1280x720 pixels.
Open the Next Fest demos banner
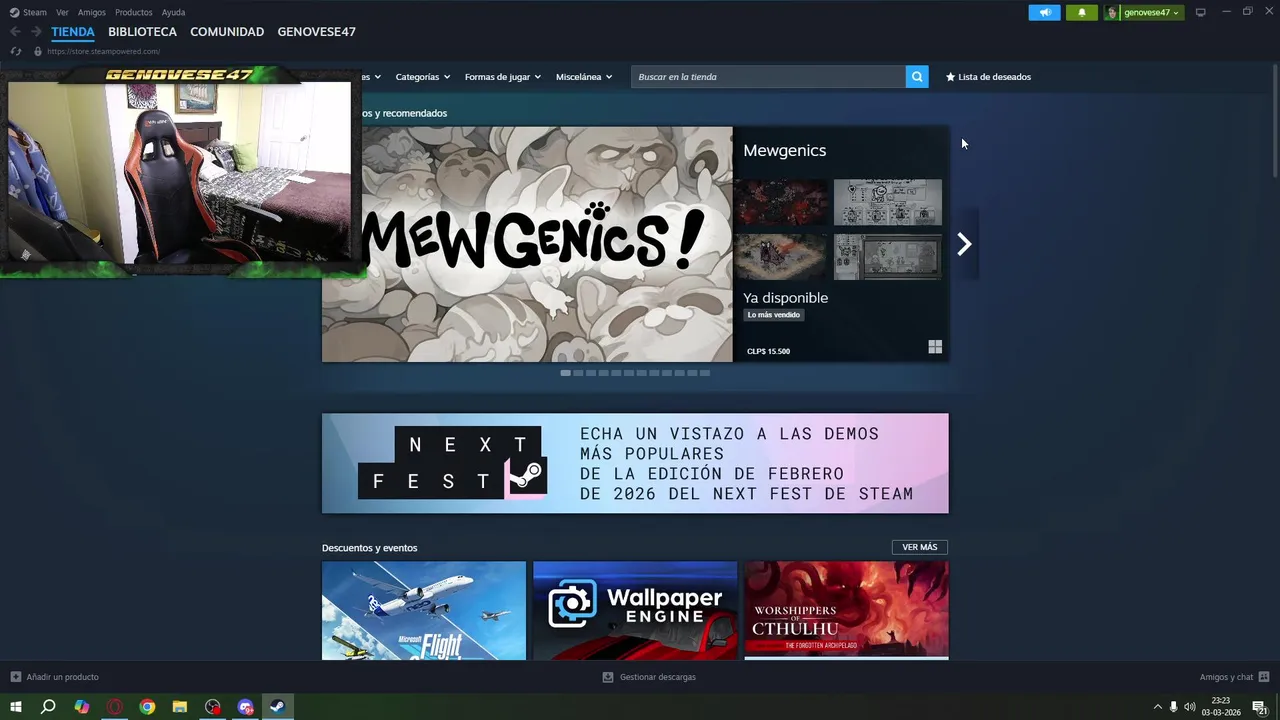click(x=635, y=463)
